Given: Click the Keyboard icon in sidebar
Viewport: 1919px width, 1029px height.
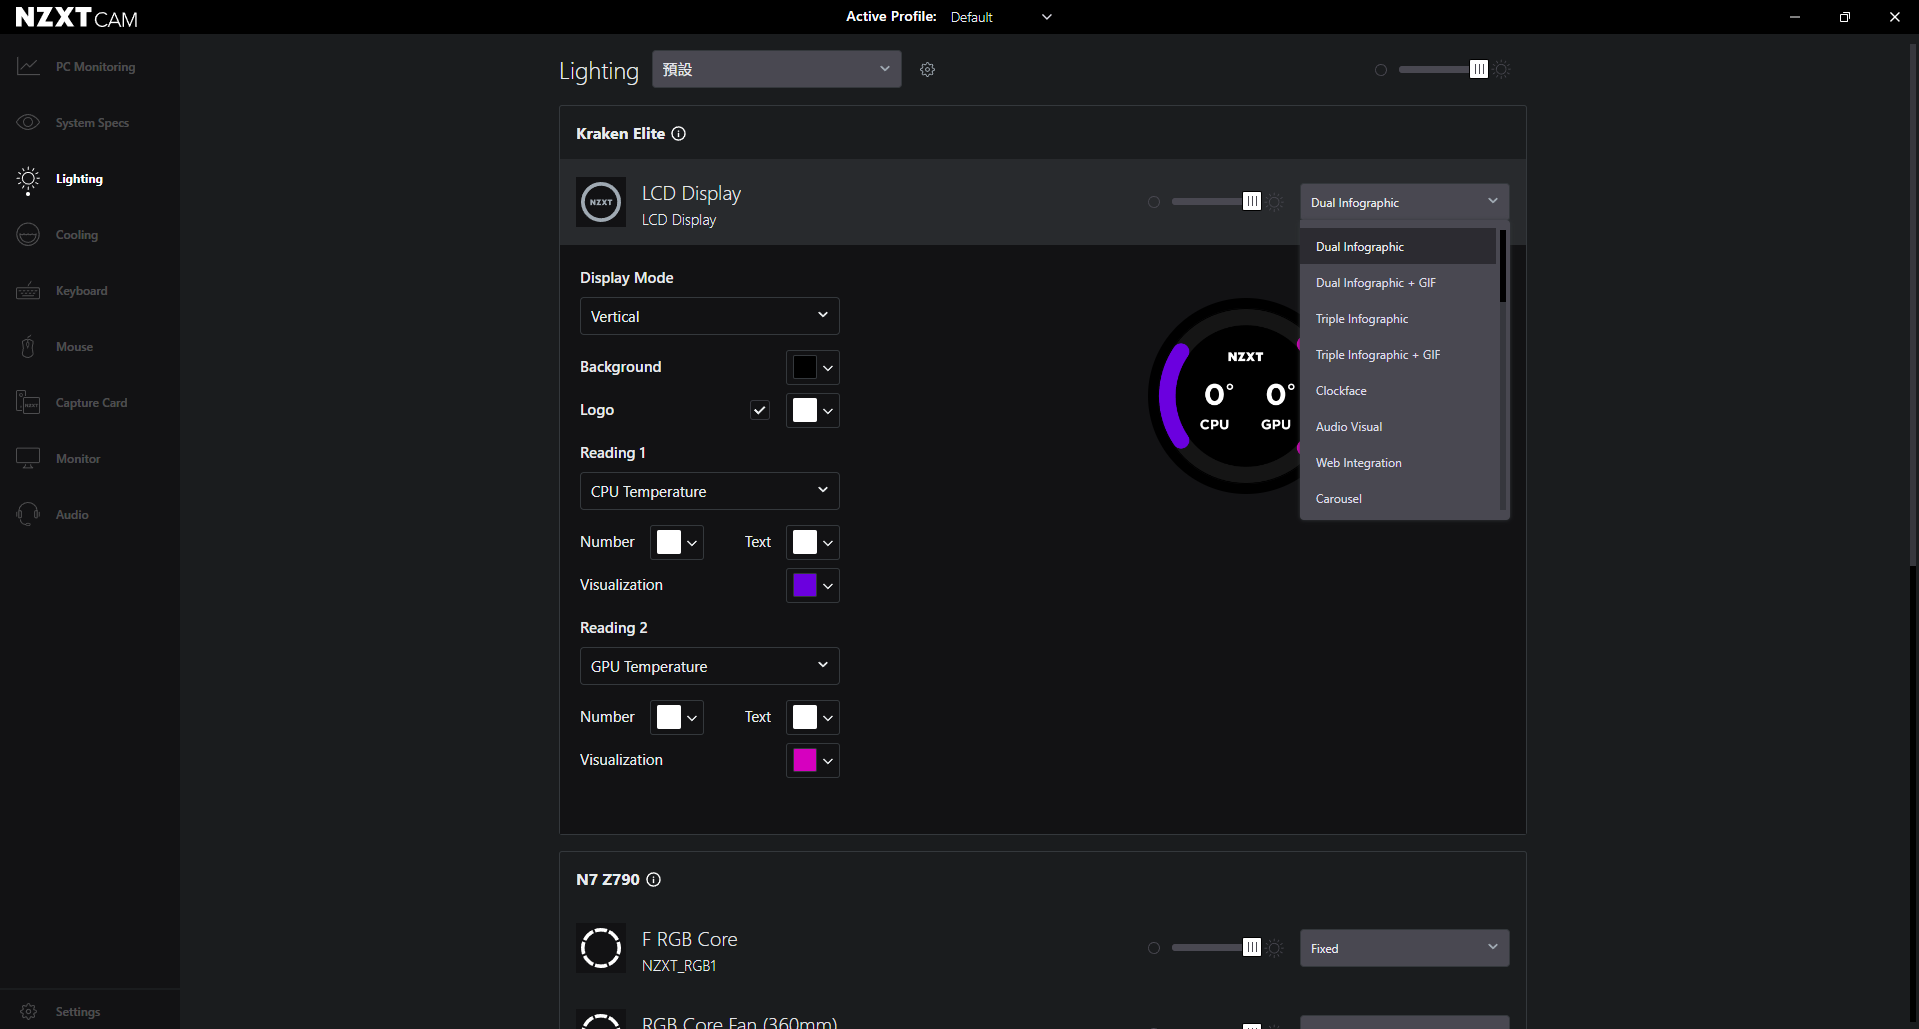Looking at the screenshot, I should click(x=28, y=290).
